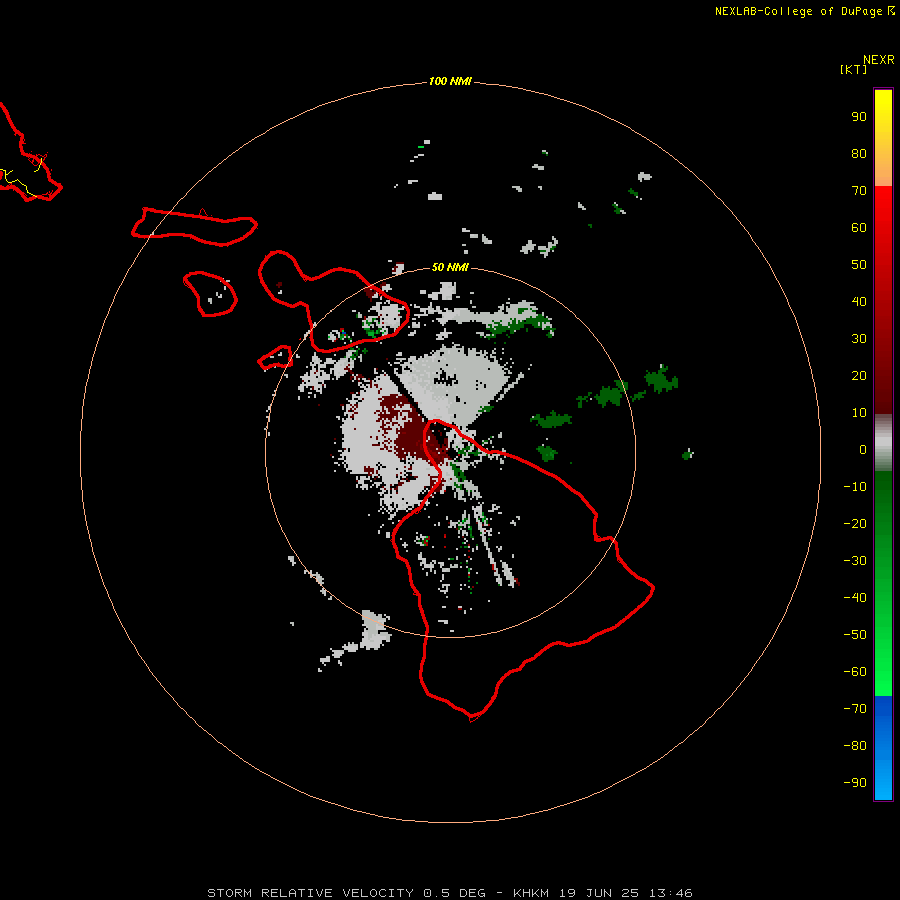Image resolution: width=900 pixels, height=900 pixels.
Task: Click the -90 knot label on the scale
Action: tap(855, 782)
